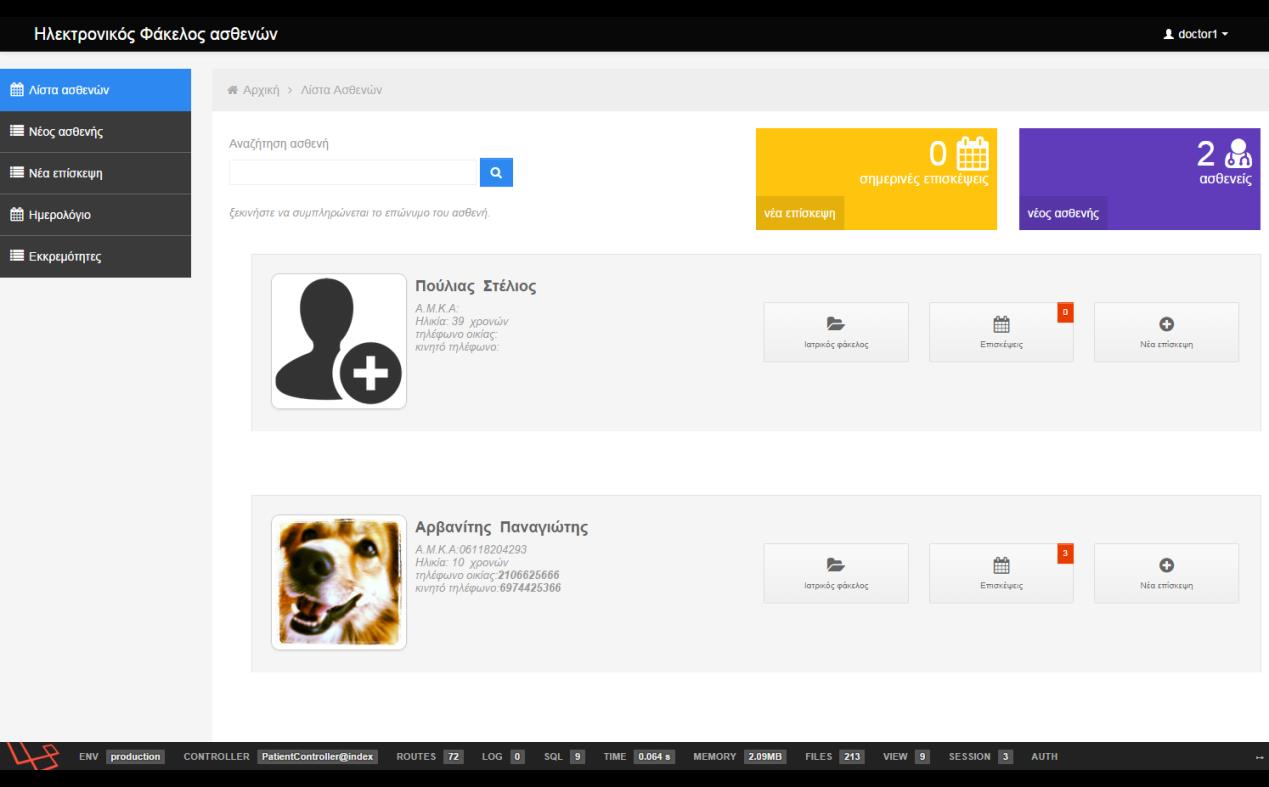Open Ιατρικός φάκελος for Αρβανίτης Παναγιώτης
This screenshot has height=787, width=1269.
[x=836, y=573]
